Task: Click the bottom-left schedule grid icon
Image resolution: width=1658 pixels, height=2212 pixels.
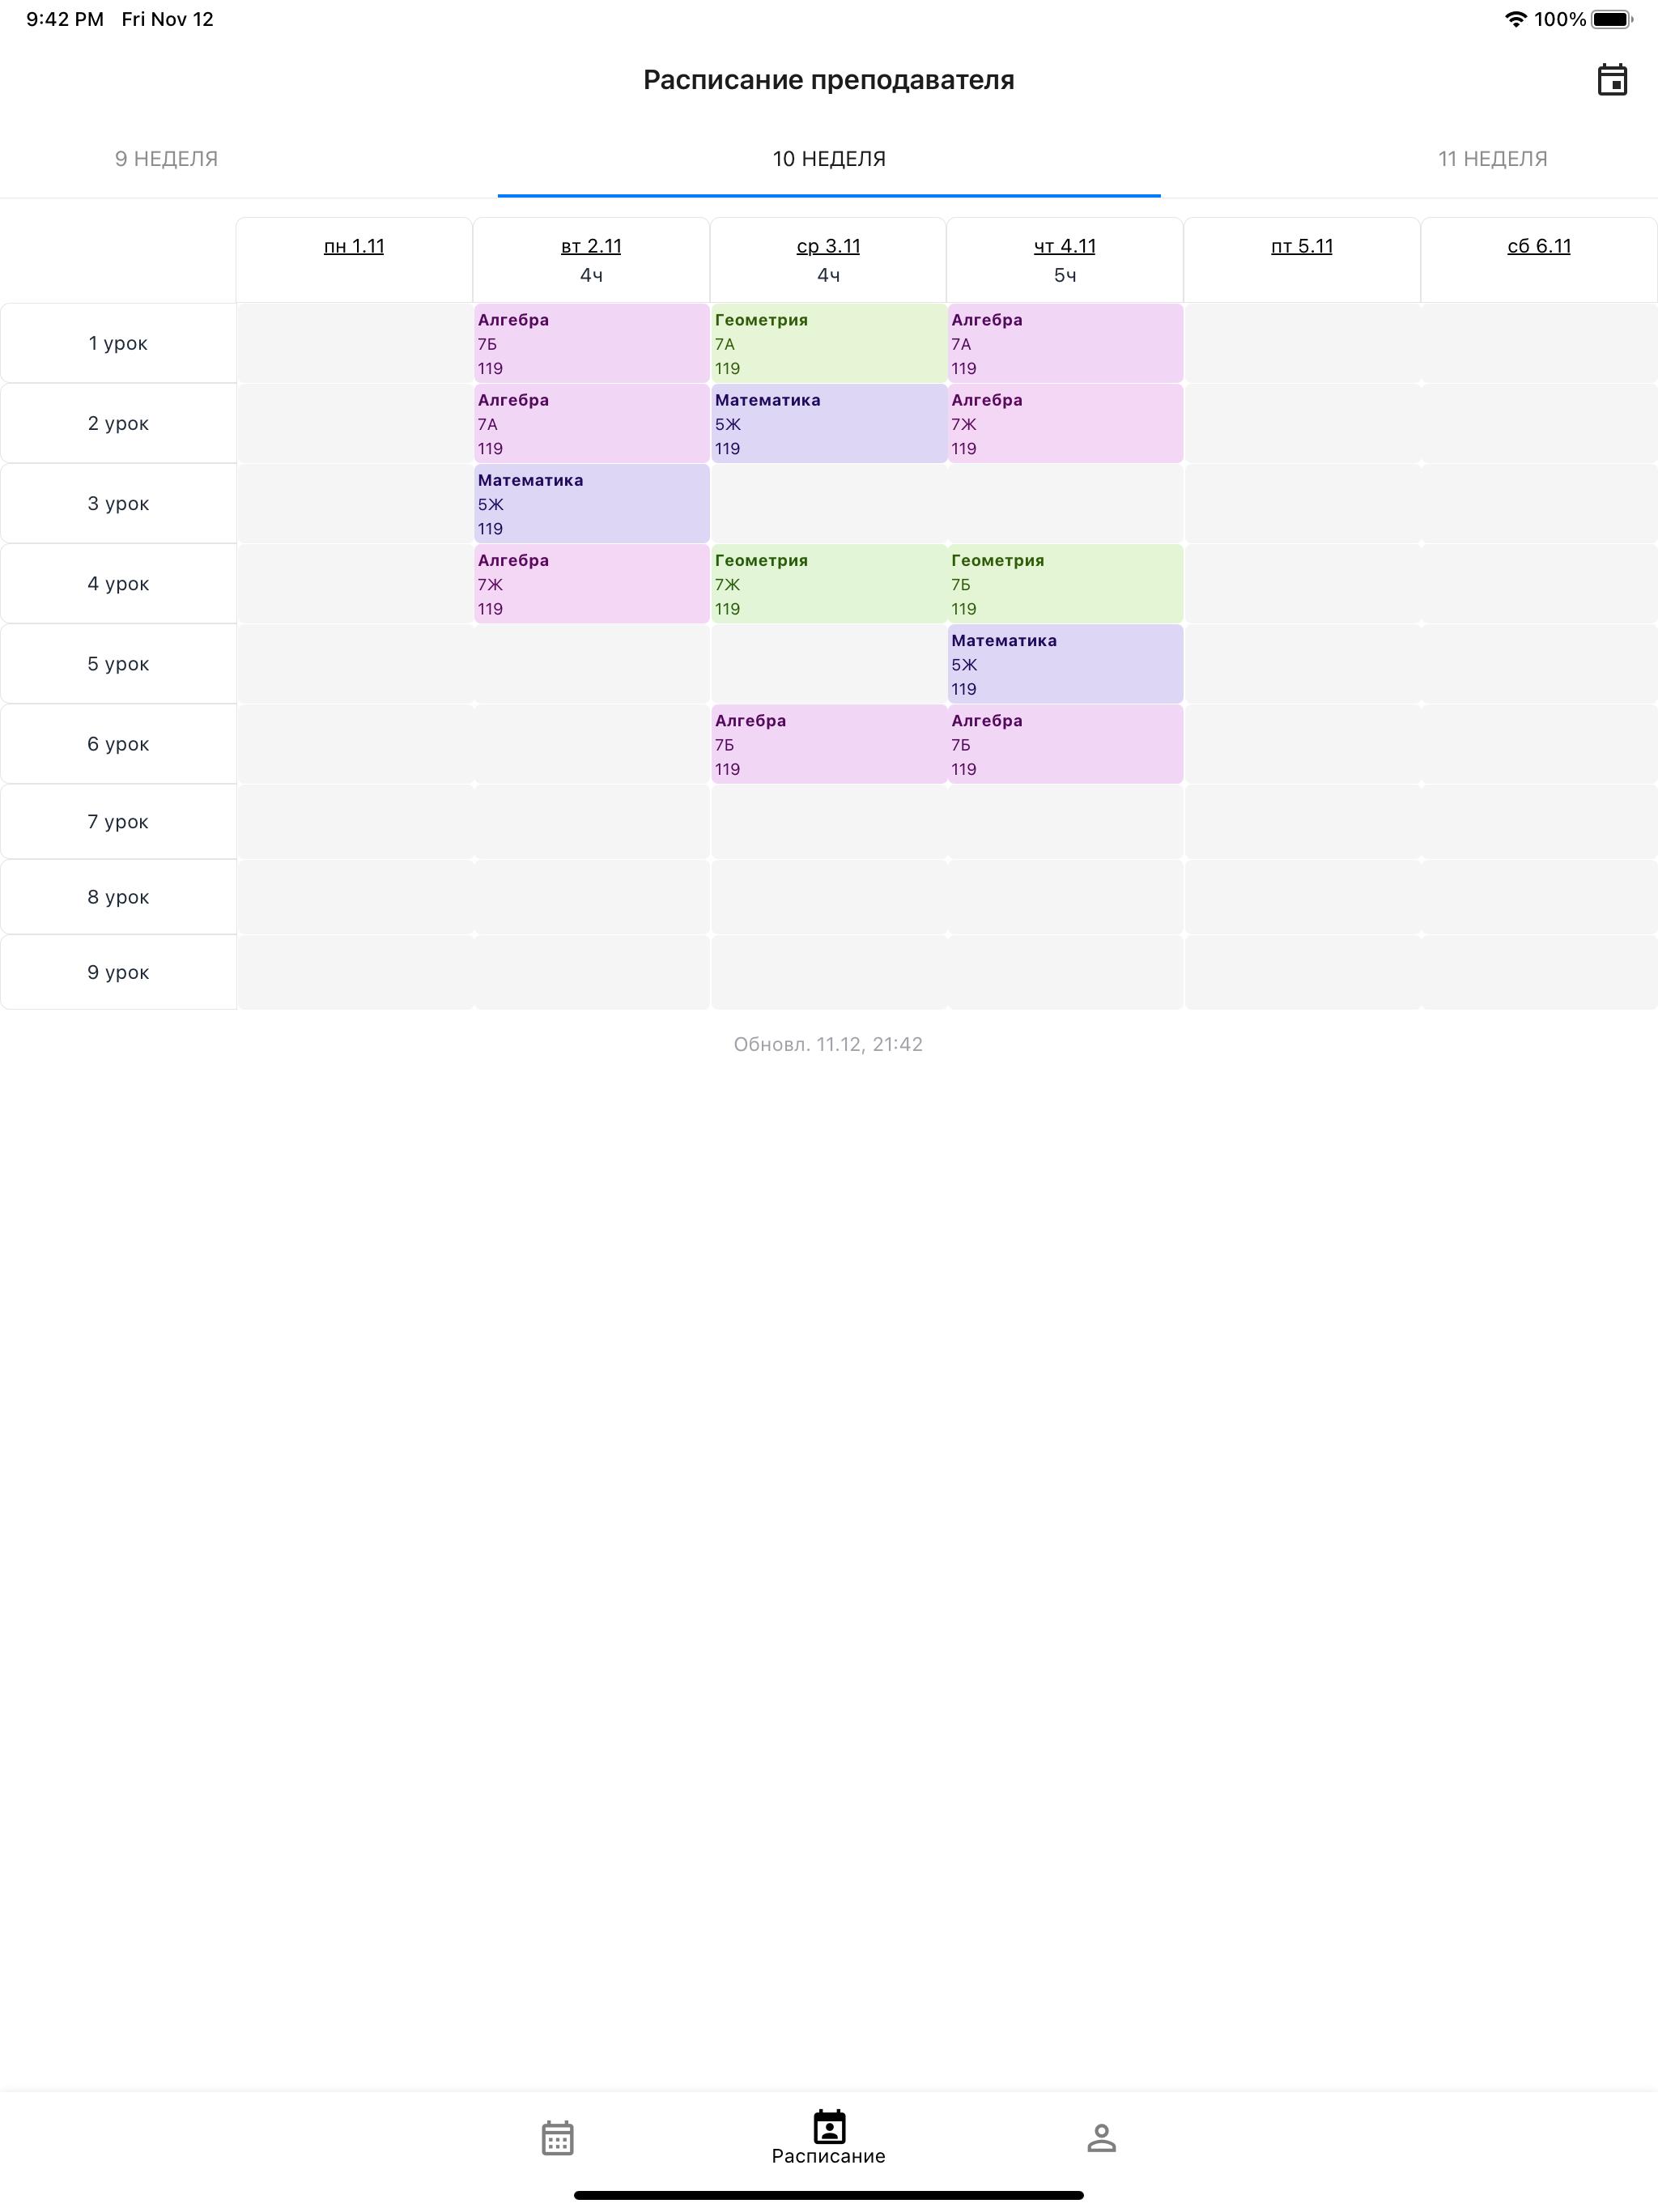Action: [557, 2139]
